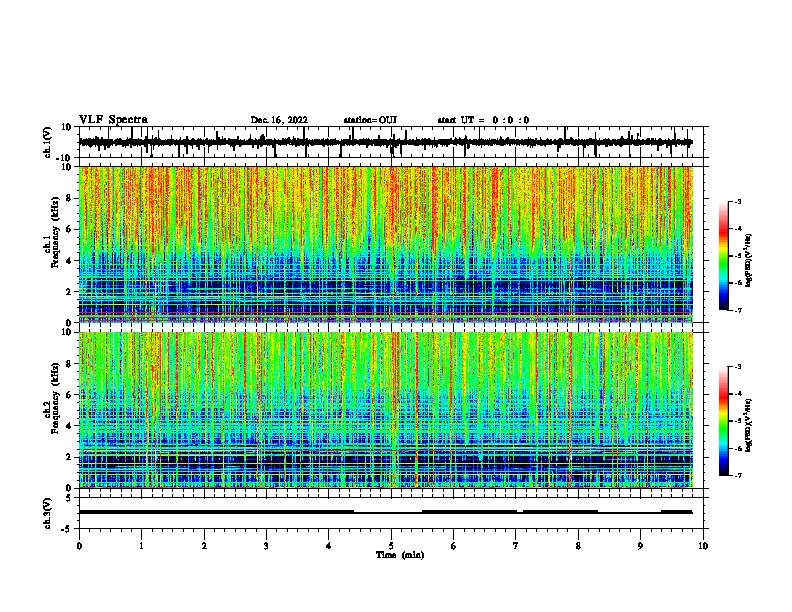Click the ch.1 "Frequency (kHz)" axis label
792x612 pixels.
click(x=55, y=233)
